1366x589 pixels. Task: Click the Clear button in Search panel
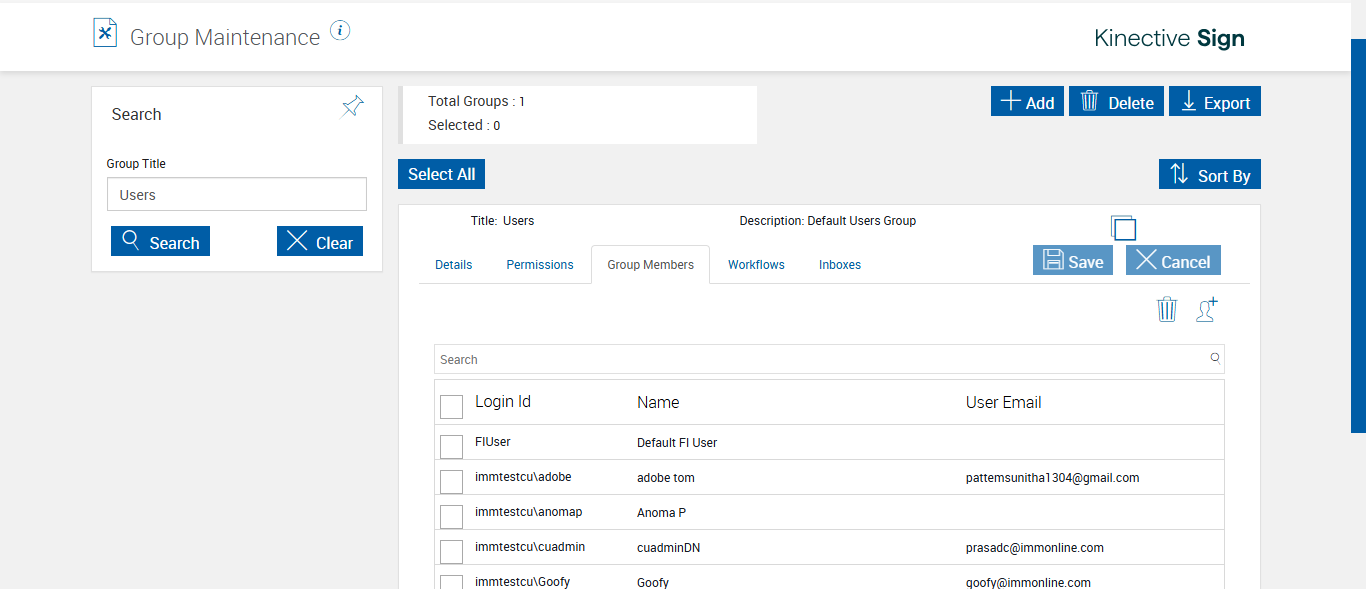coord(320,241)
